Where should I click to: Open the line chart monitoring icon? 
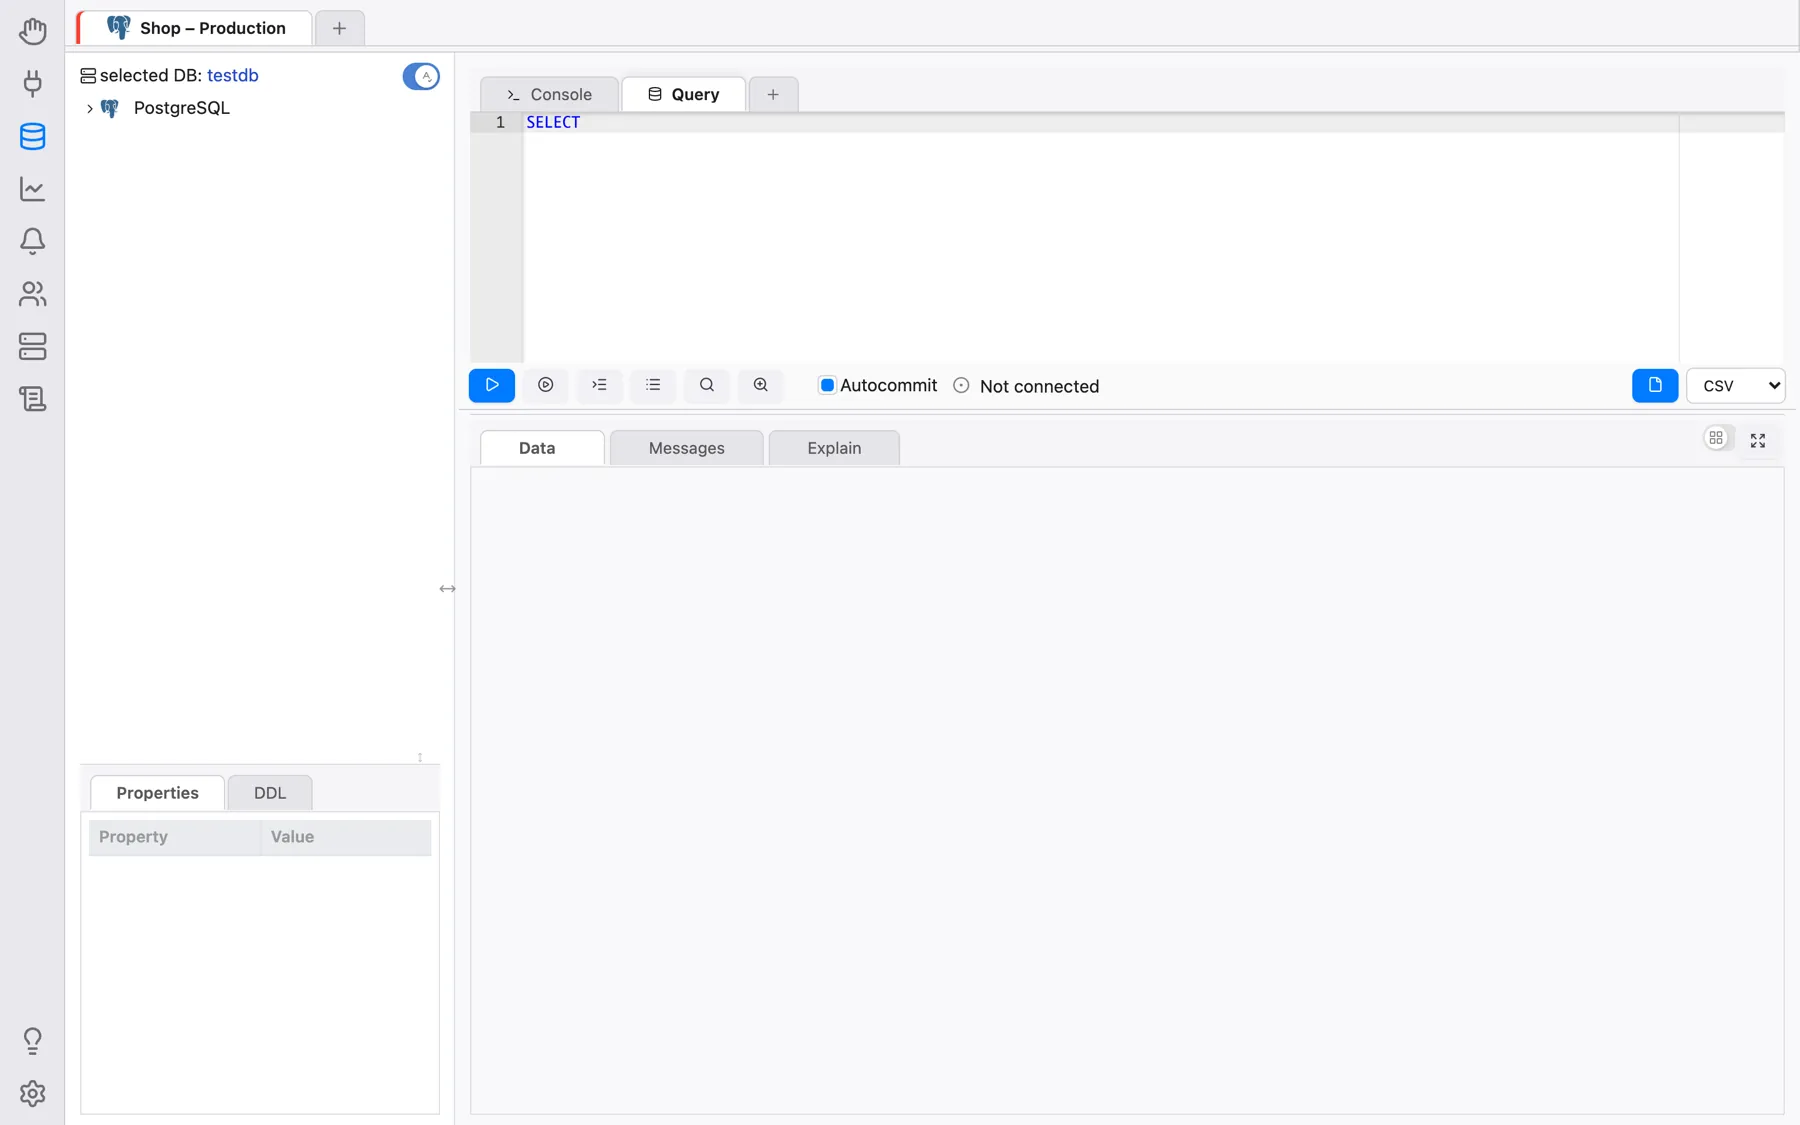coord(32,188)
